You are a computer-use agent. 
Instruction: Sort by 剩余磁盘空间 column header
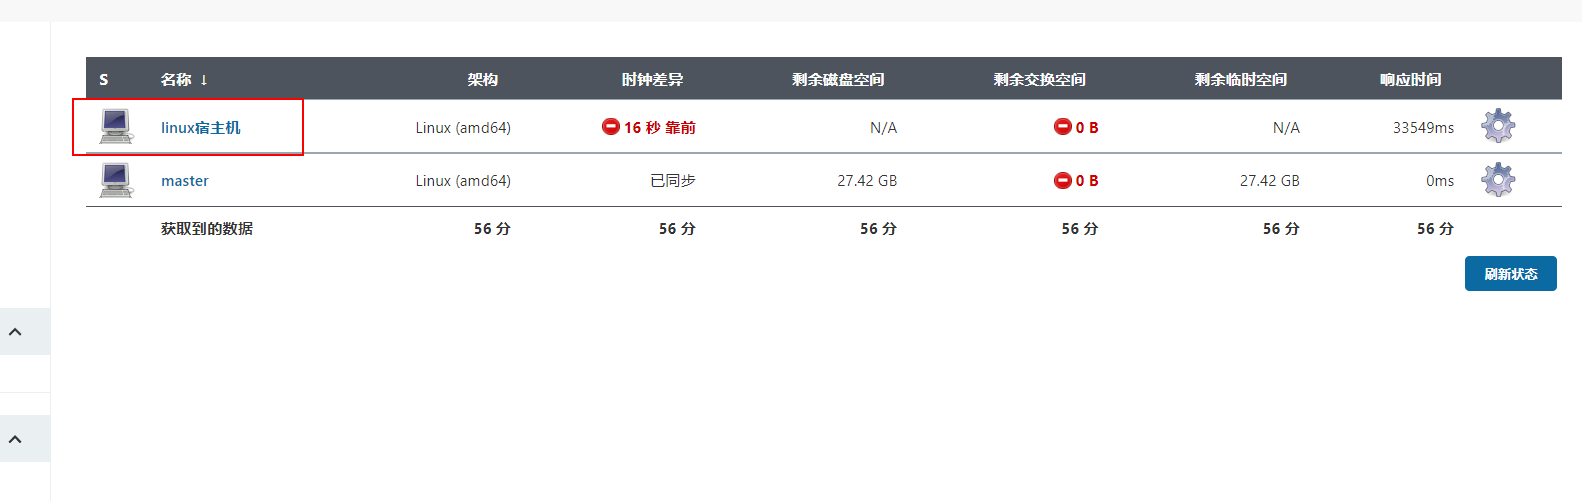coord(838,79)
